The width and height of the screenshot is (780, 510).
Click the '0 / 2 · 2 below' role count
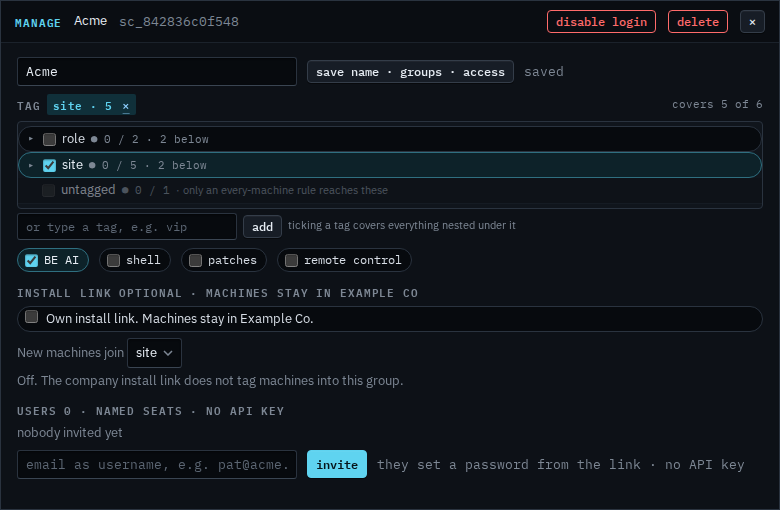click(x=156, y=139)
